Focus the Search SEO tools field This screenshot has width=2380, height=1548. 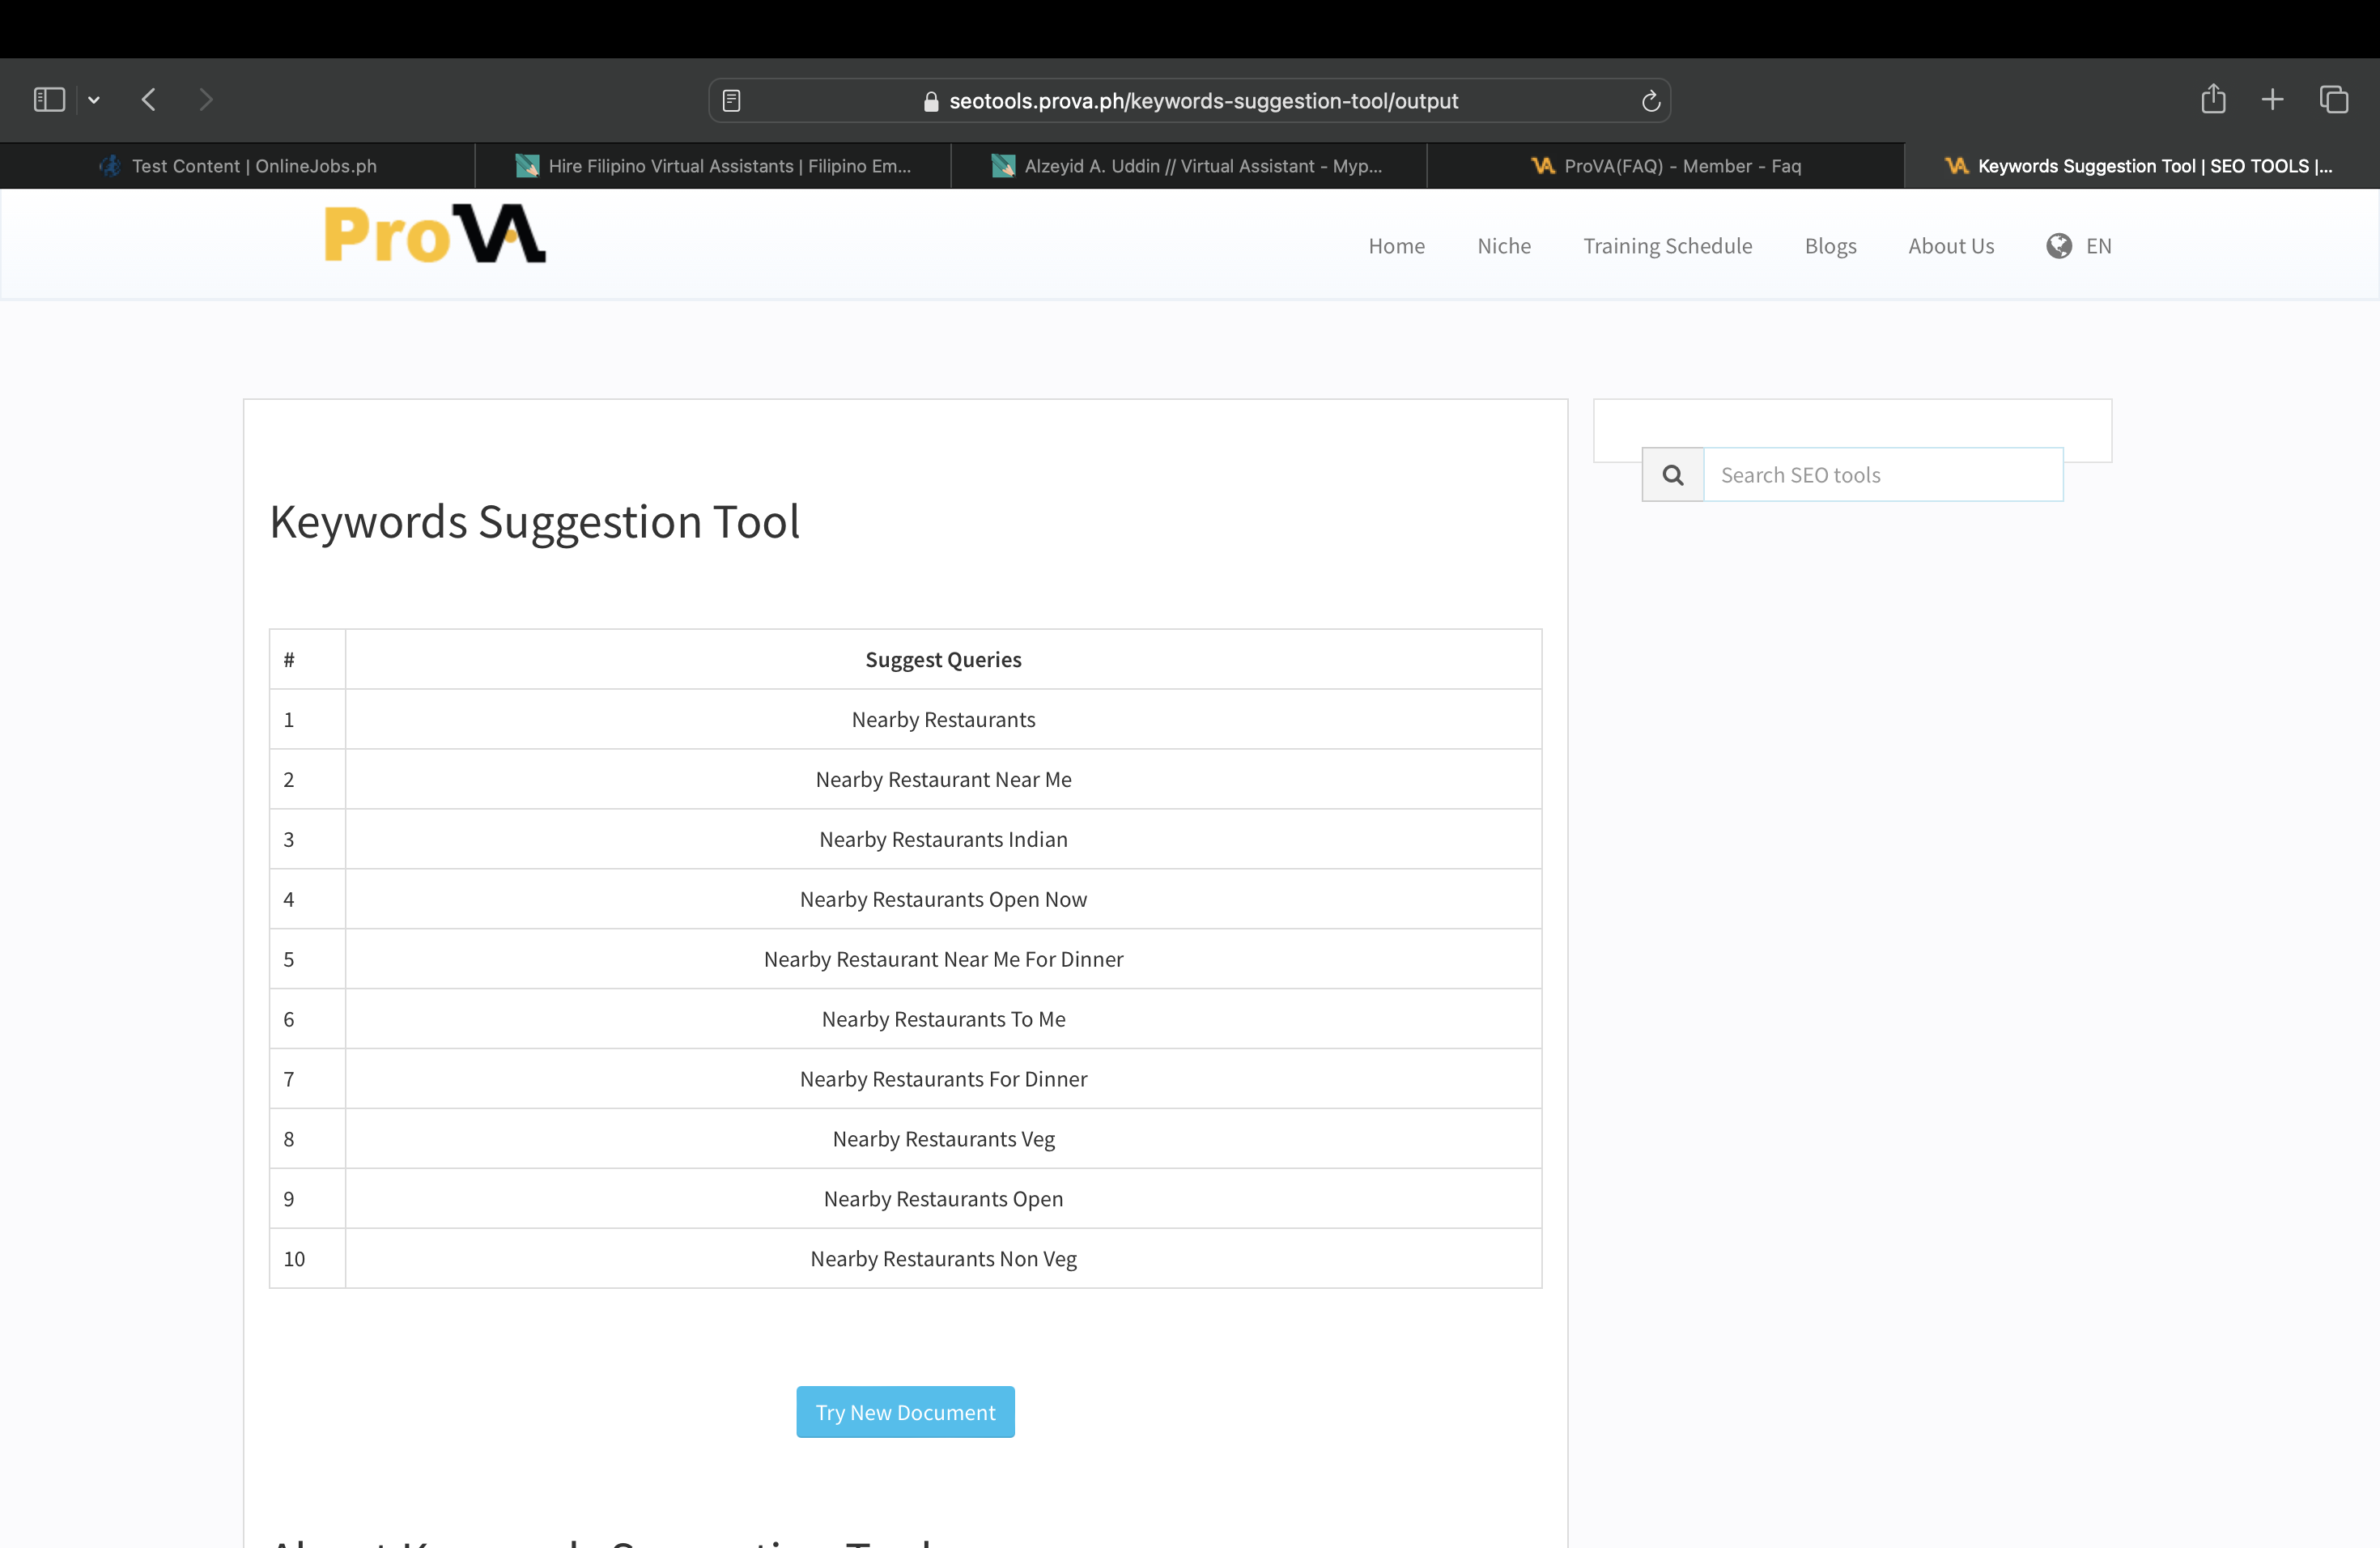1882,475
